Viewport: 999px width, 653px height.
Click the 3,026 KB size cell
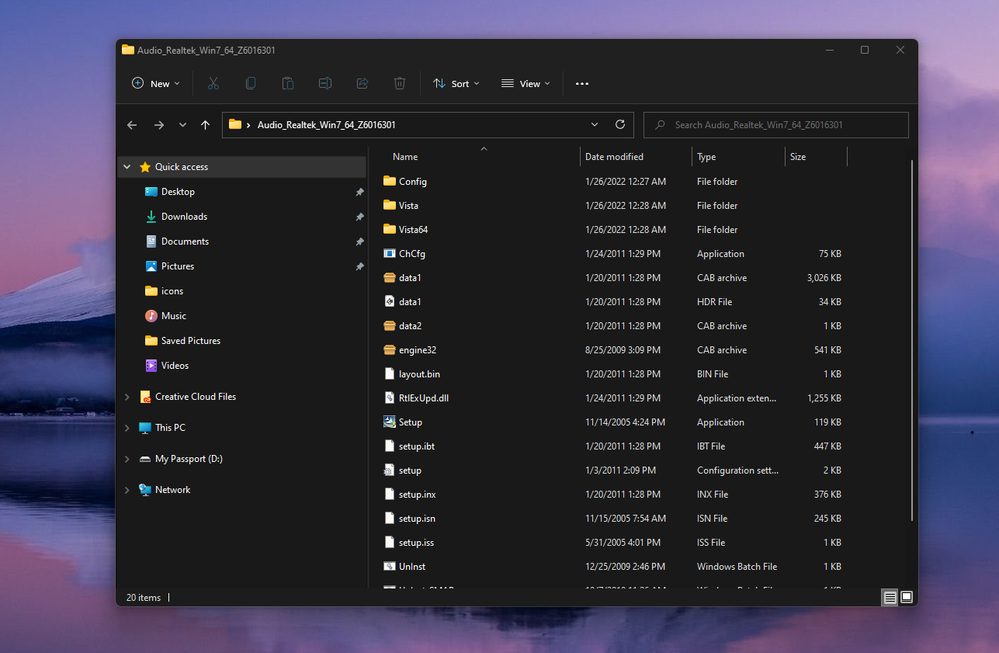coord(824,278)
